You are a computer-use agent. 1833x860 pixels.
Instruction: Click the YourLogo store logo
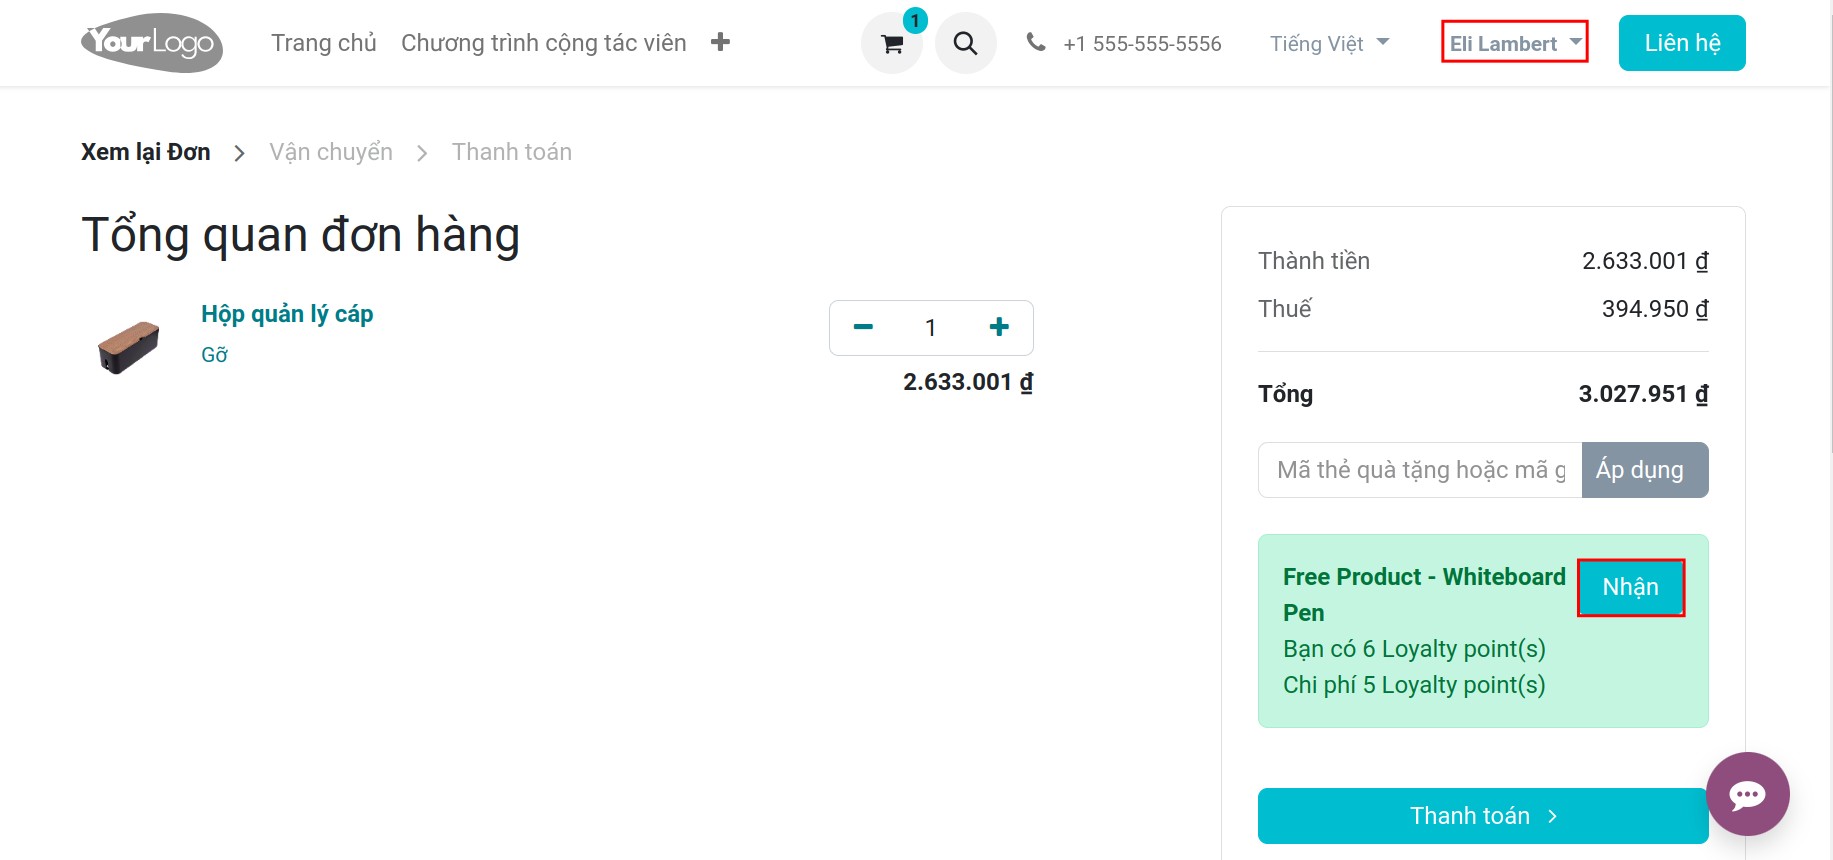pyautogui.click(x=151, y=42)
